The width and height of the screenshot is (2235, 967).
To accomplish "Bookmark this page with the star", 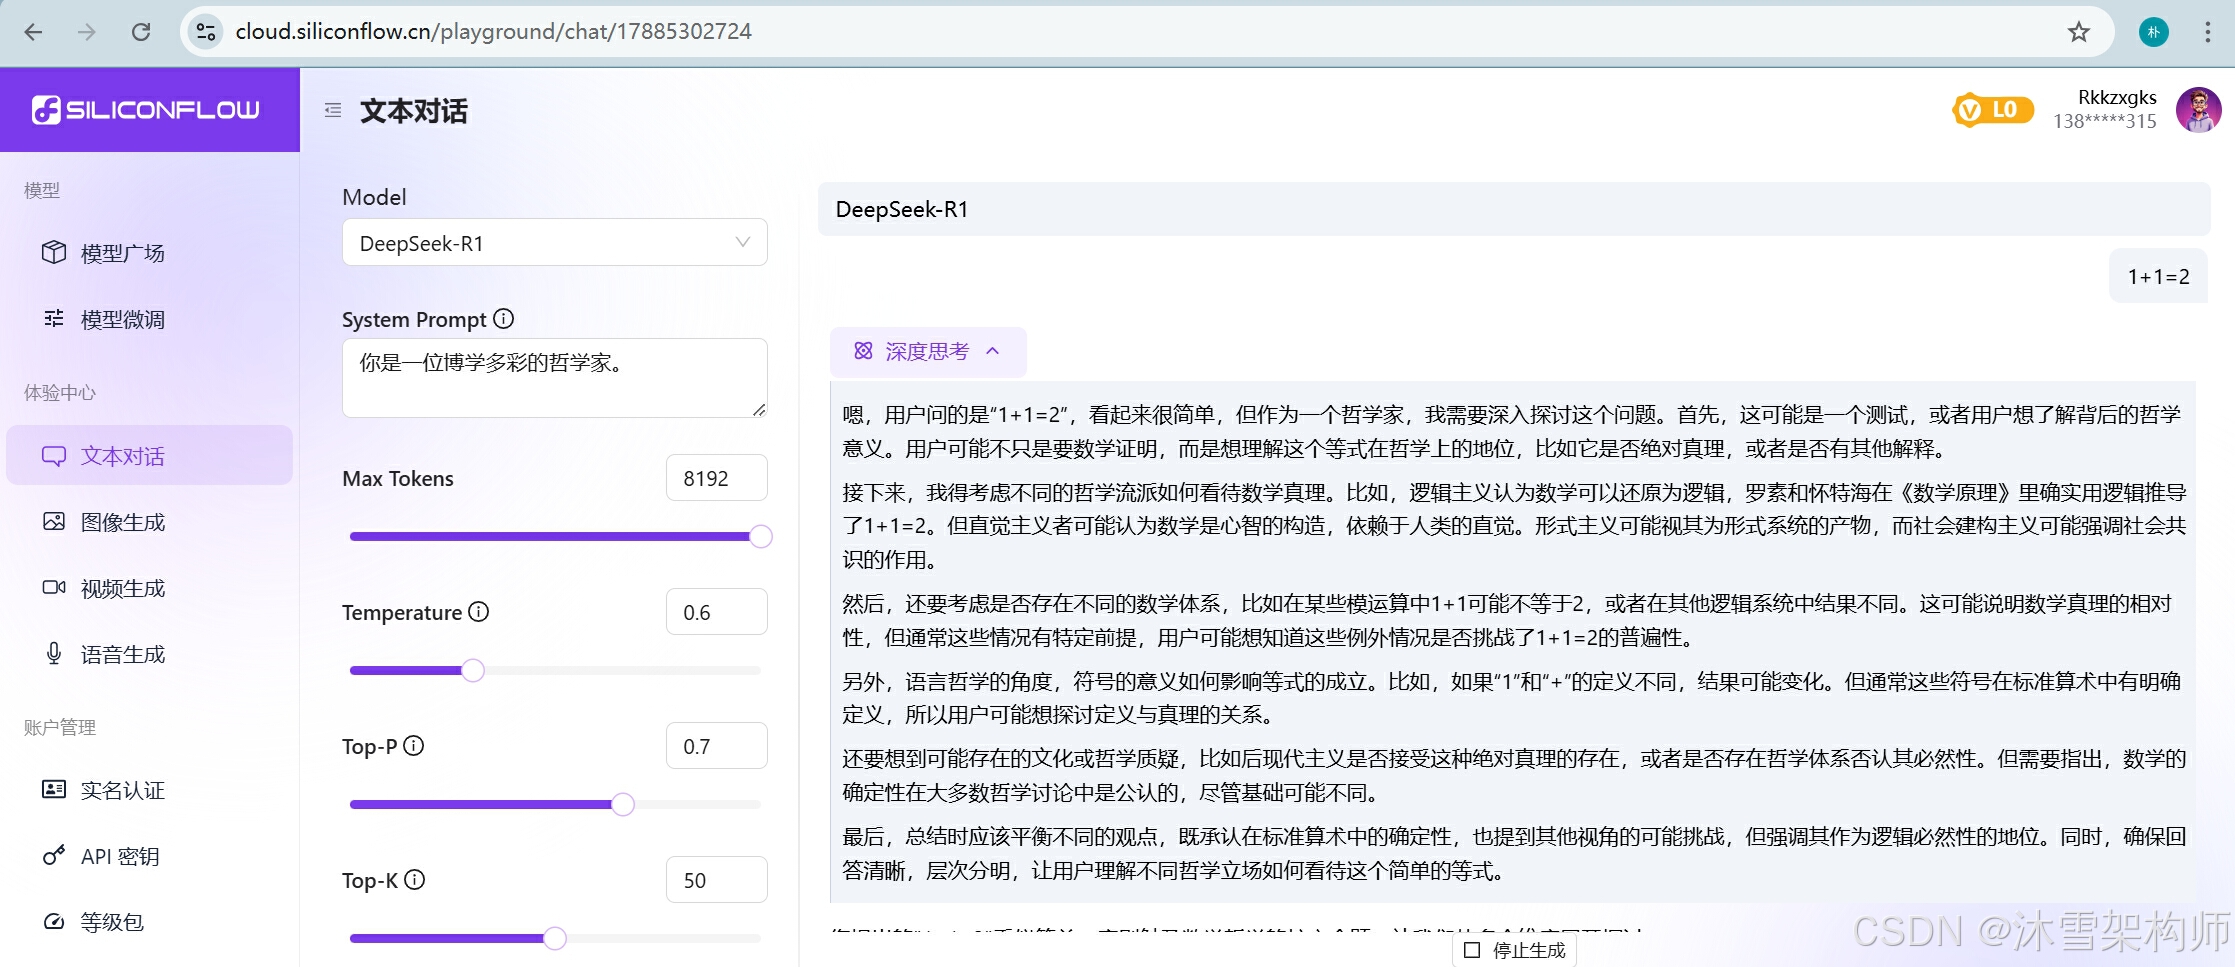I will coord(2079,32).
